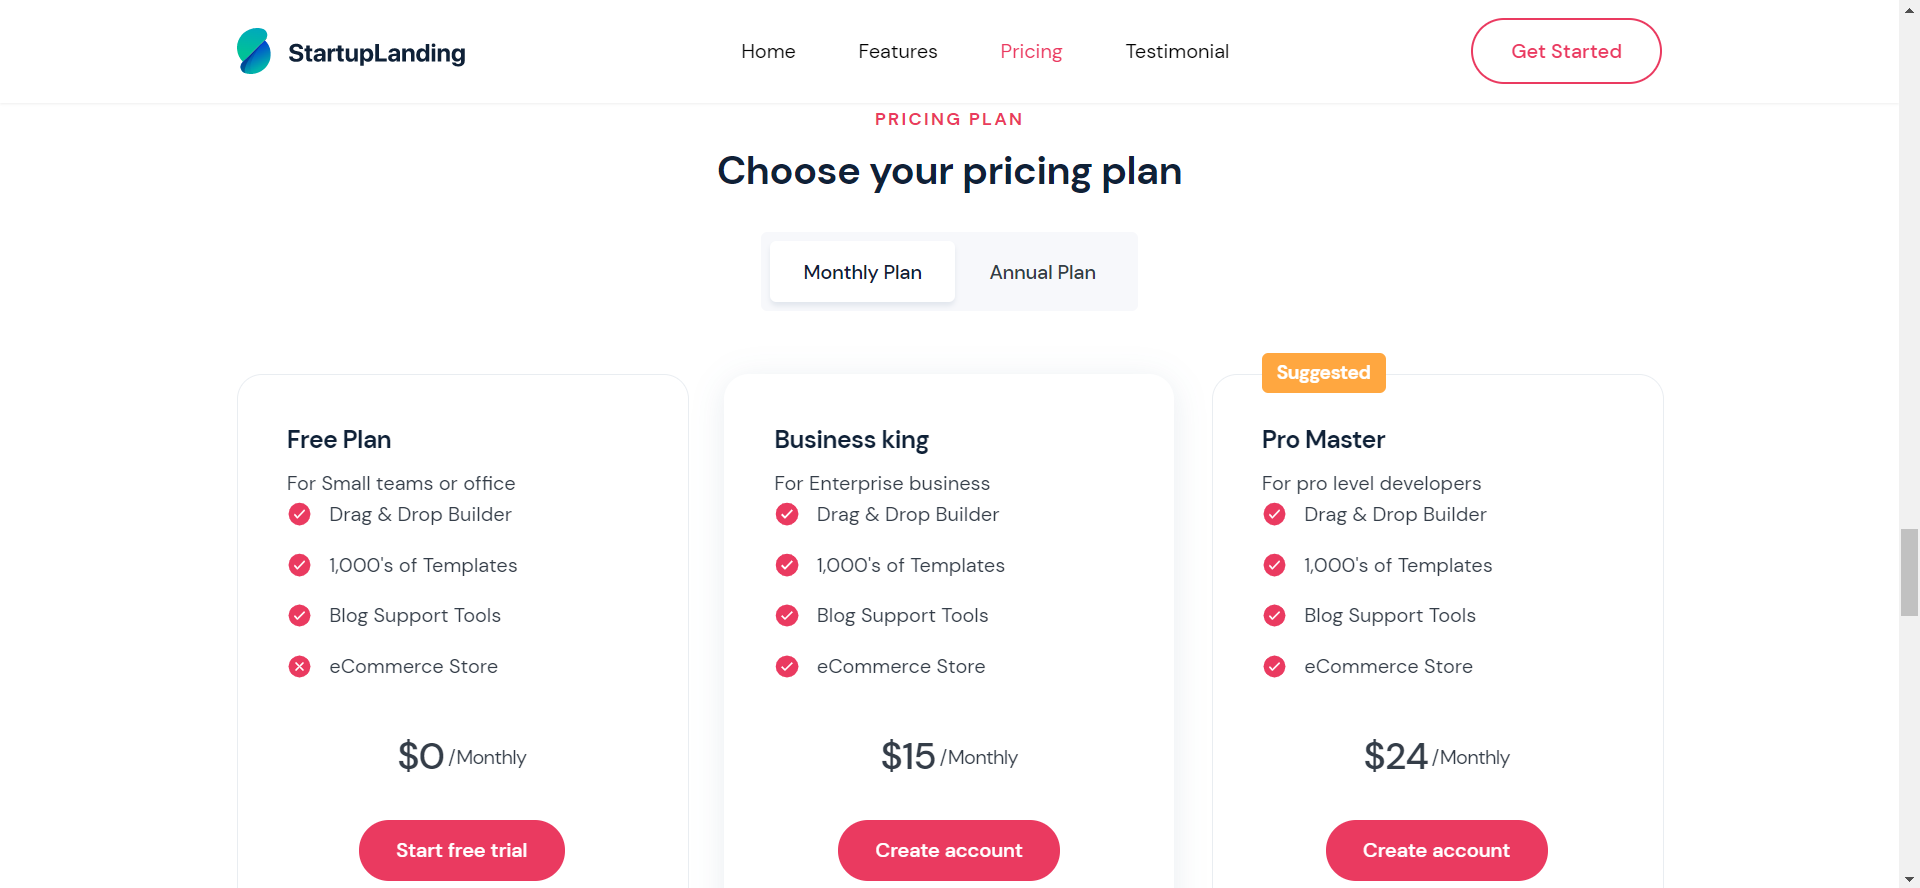Navigate to the Testimonial section
1920x888 pixels.
[1177, 51]
